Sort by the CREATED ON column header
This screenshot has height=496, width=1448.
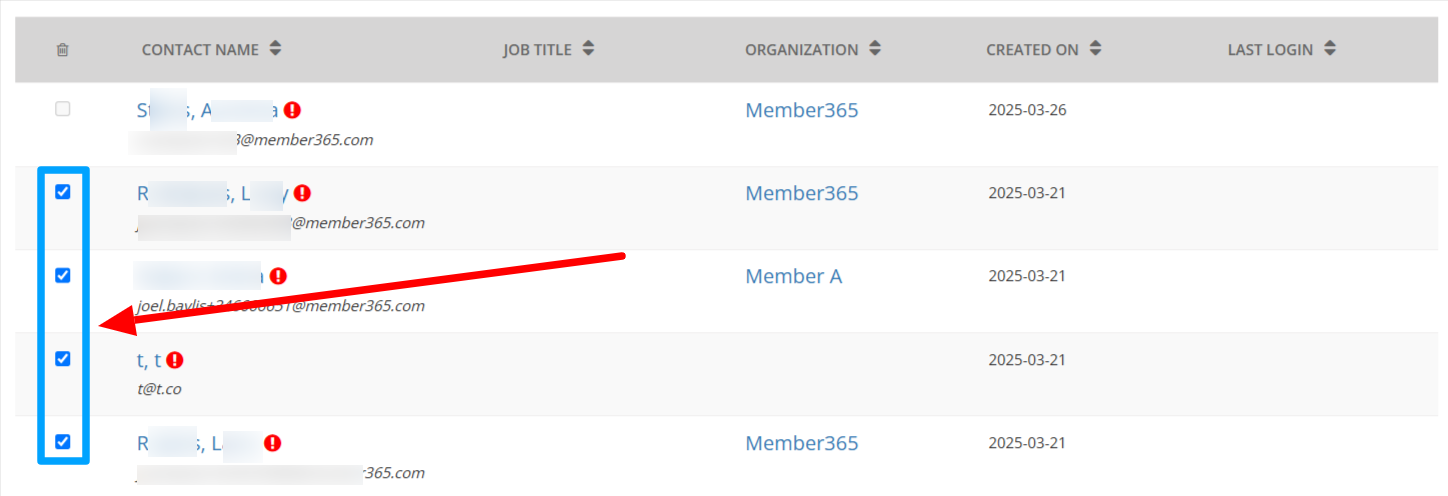1032,49
